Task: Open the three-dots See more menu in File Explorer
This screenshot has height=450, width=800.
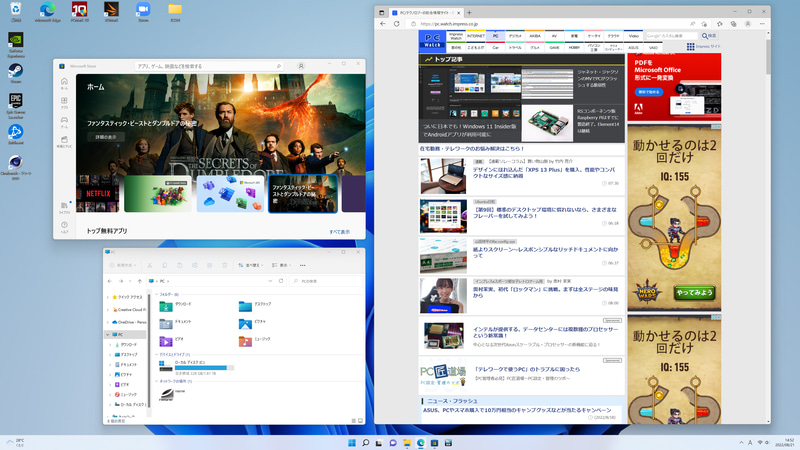Action: point(303,265)
